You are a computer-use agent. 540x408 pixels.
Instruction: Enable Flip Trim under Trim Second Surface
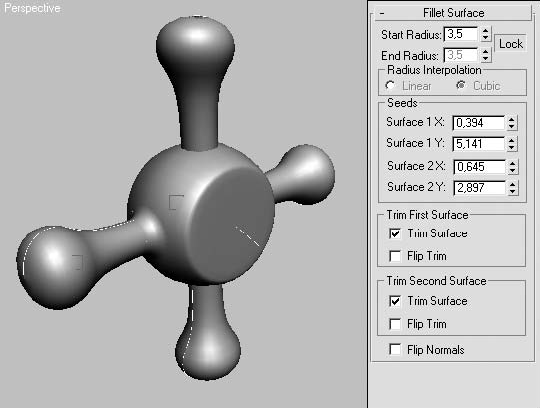coord(395,324)
